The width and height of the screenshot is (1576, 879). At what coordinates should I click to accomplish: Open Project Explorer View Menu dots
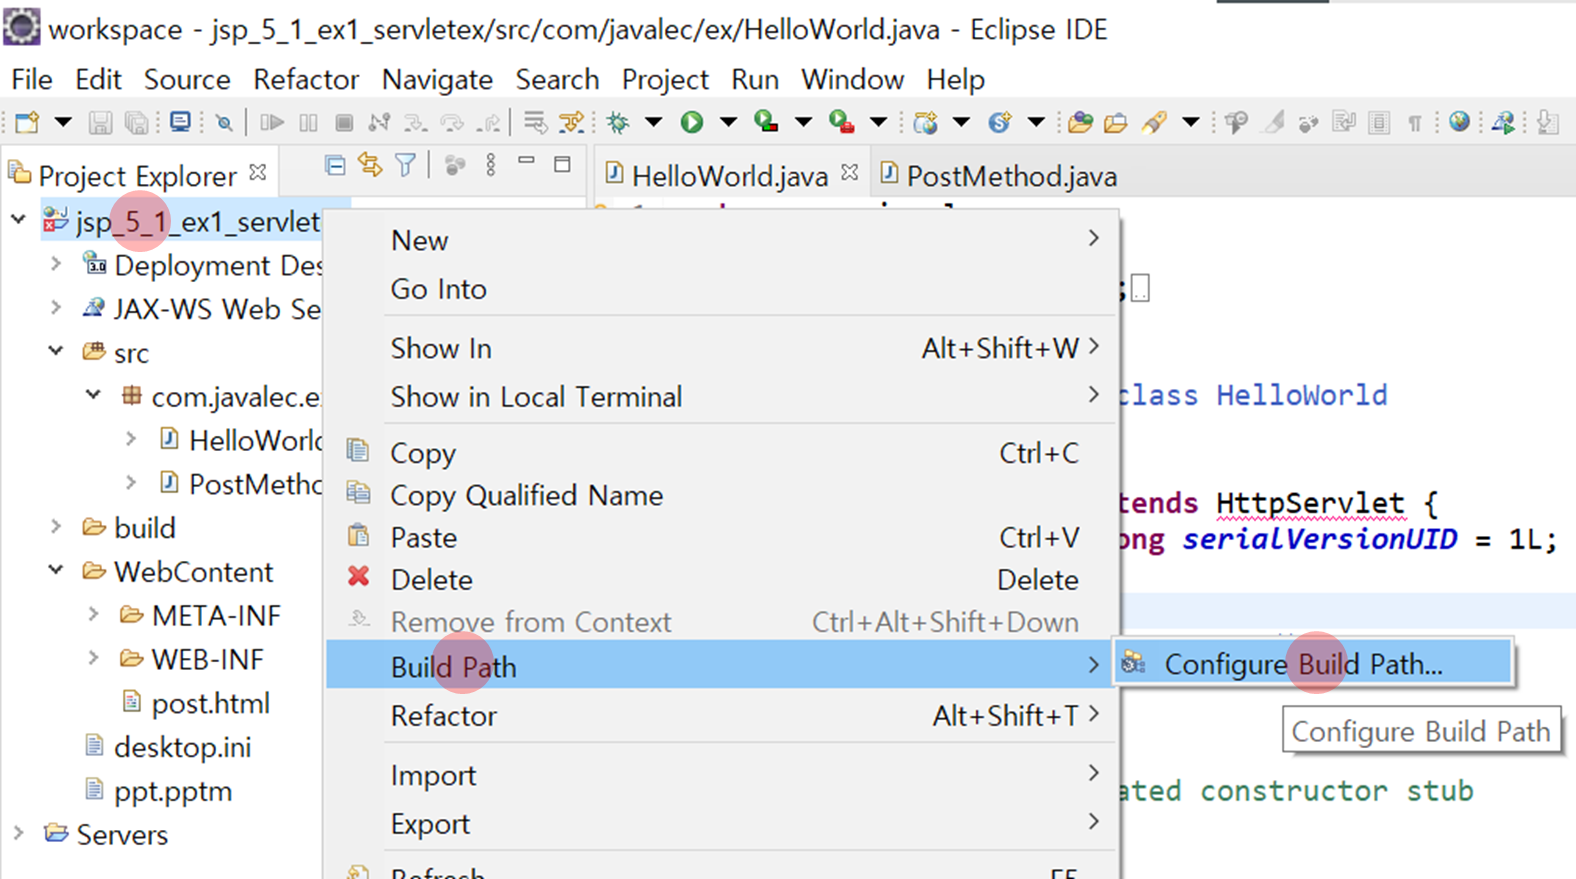coord(491,165)
